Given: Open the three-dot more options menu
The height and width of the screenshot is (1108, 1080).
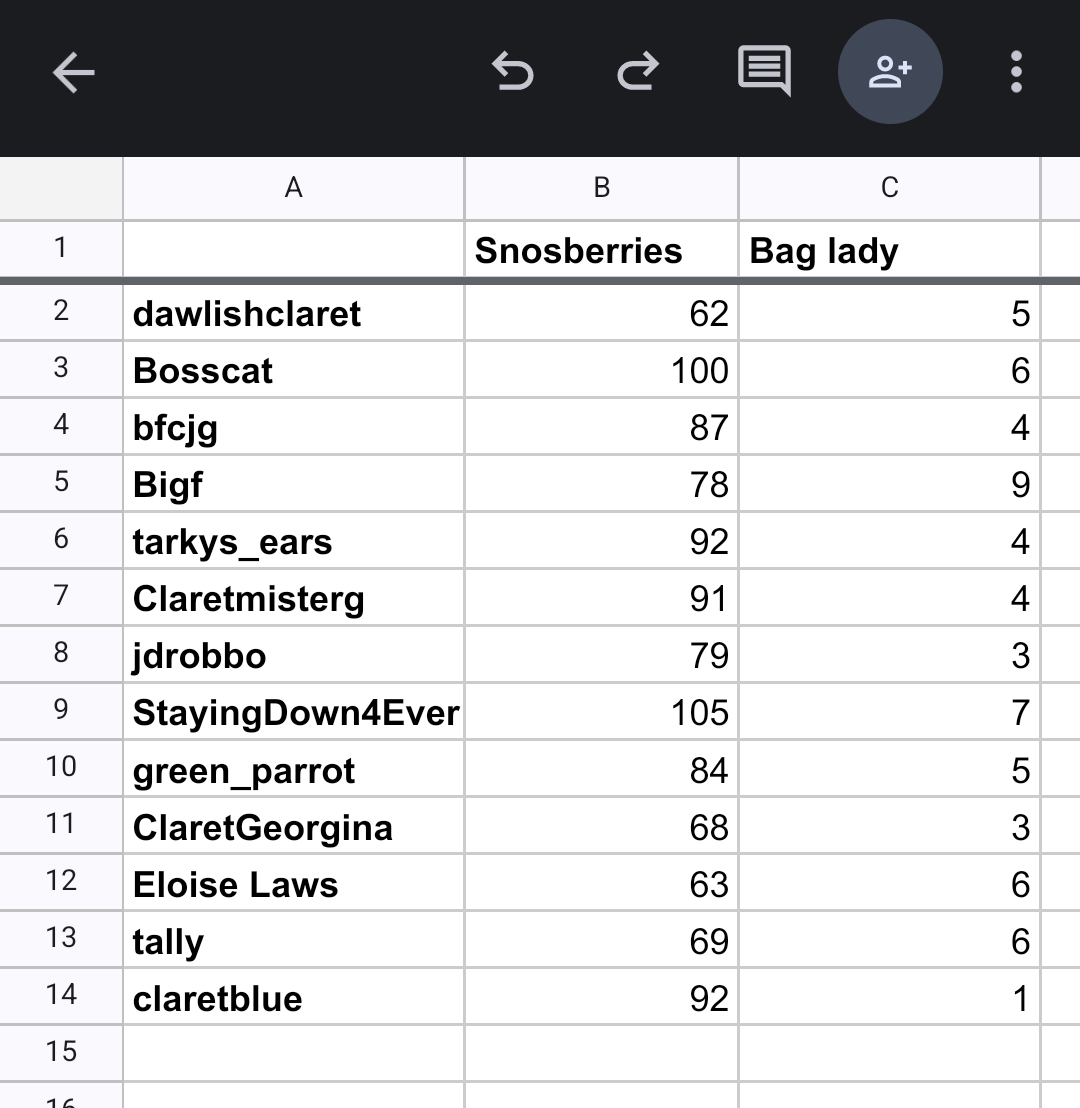Looking at the screenshot, I should [1016, 72].
